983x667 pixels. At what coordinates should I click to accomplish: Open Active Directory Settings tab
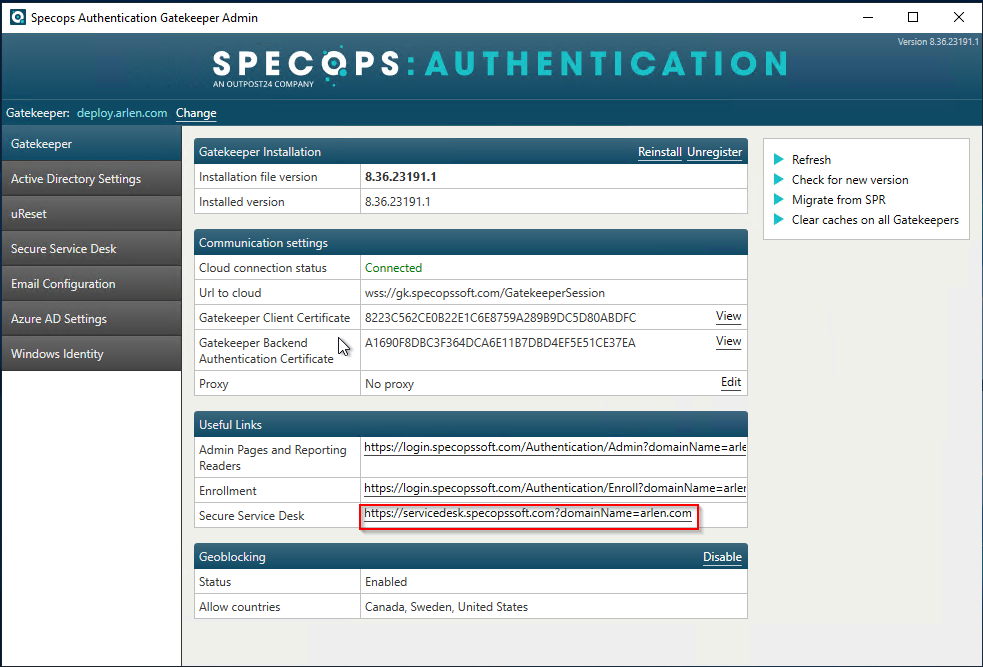[x=92, y=179]
